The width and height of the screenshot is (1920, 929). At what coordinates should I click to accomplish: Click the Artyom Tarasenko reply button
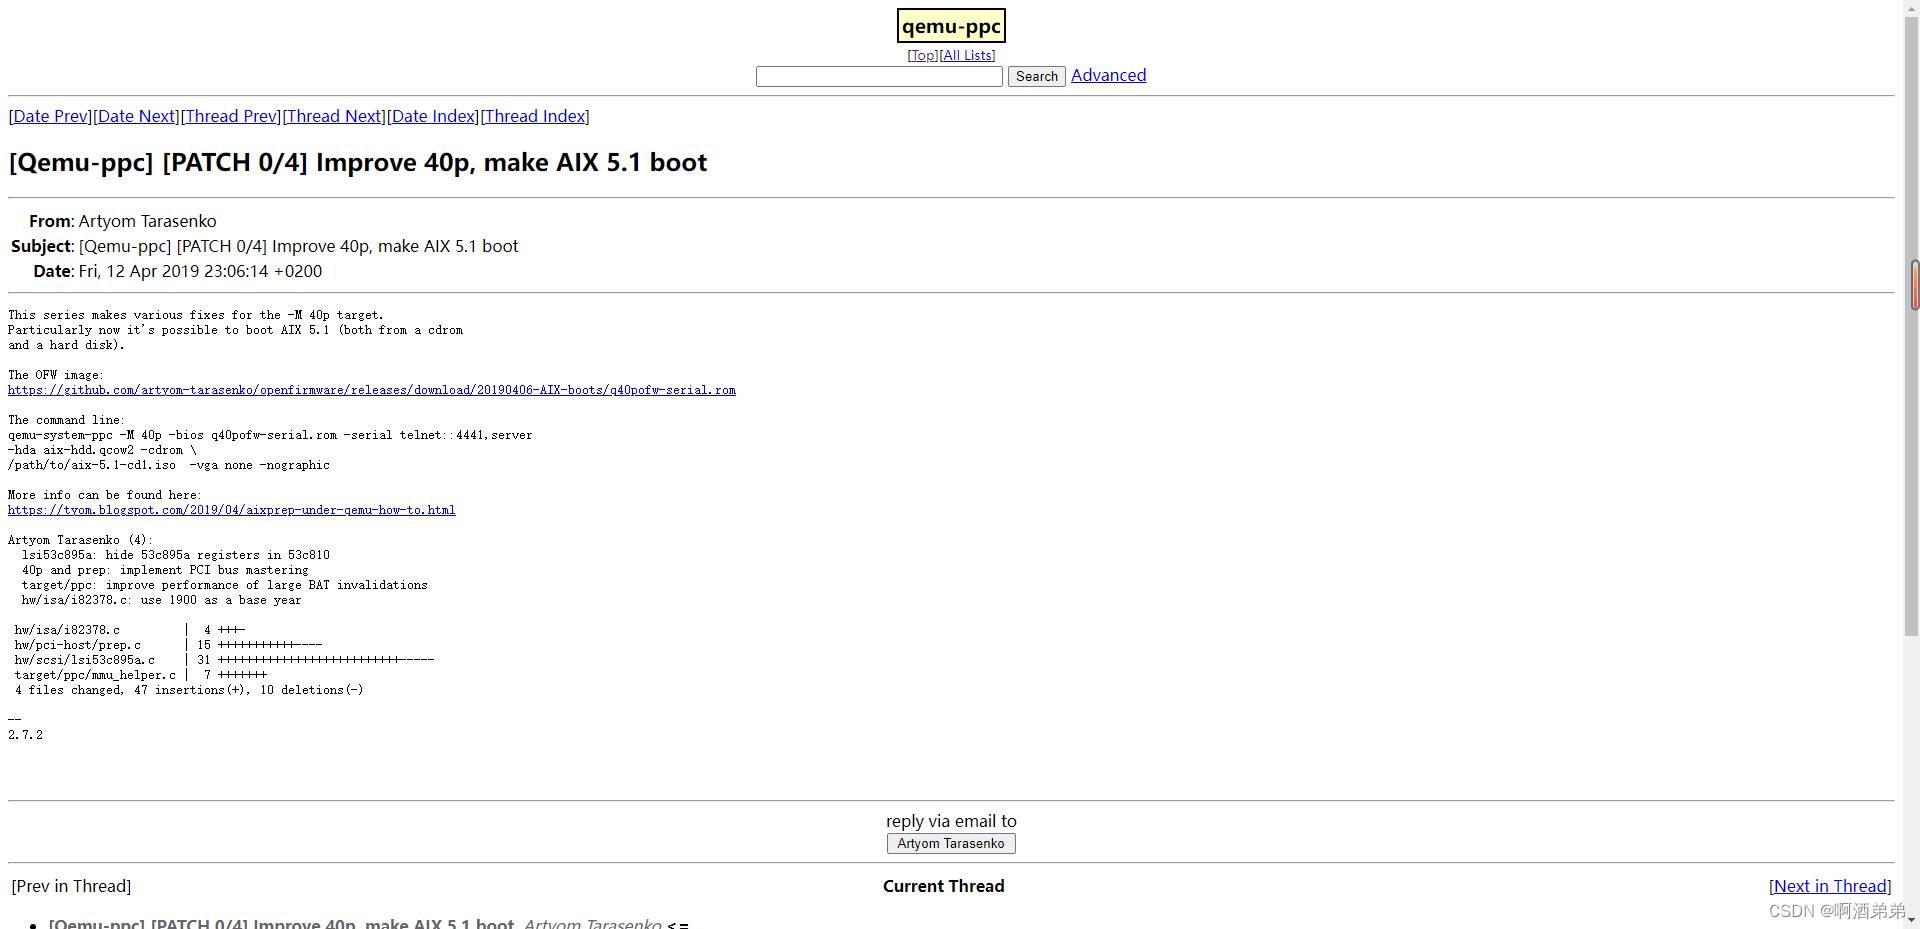coord(951,844)
